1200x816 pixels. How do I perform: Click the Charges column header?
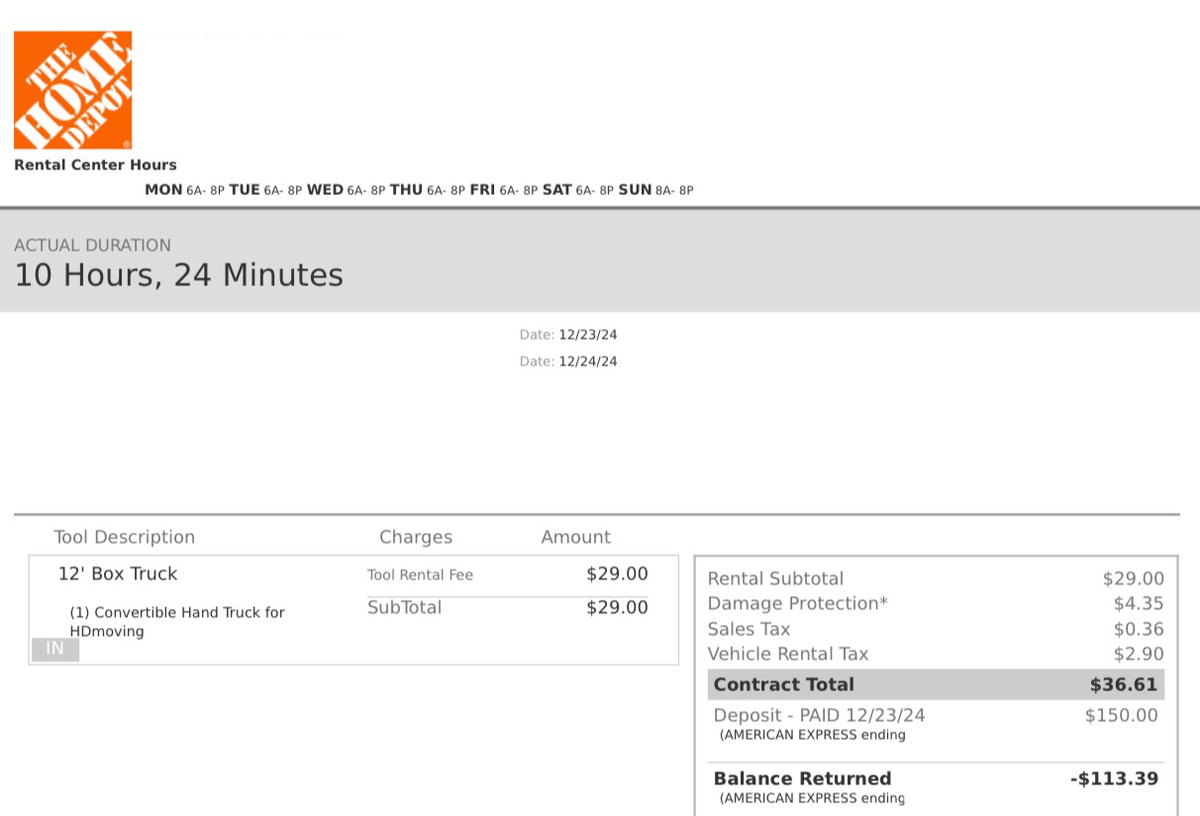pos(416,537)
